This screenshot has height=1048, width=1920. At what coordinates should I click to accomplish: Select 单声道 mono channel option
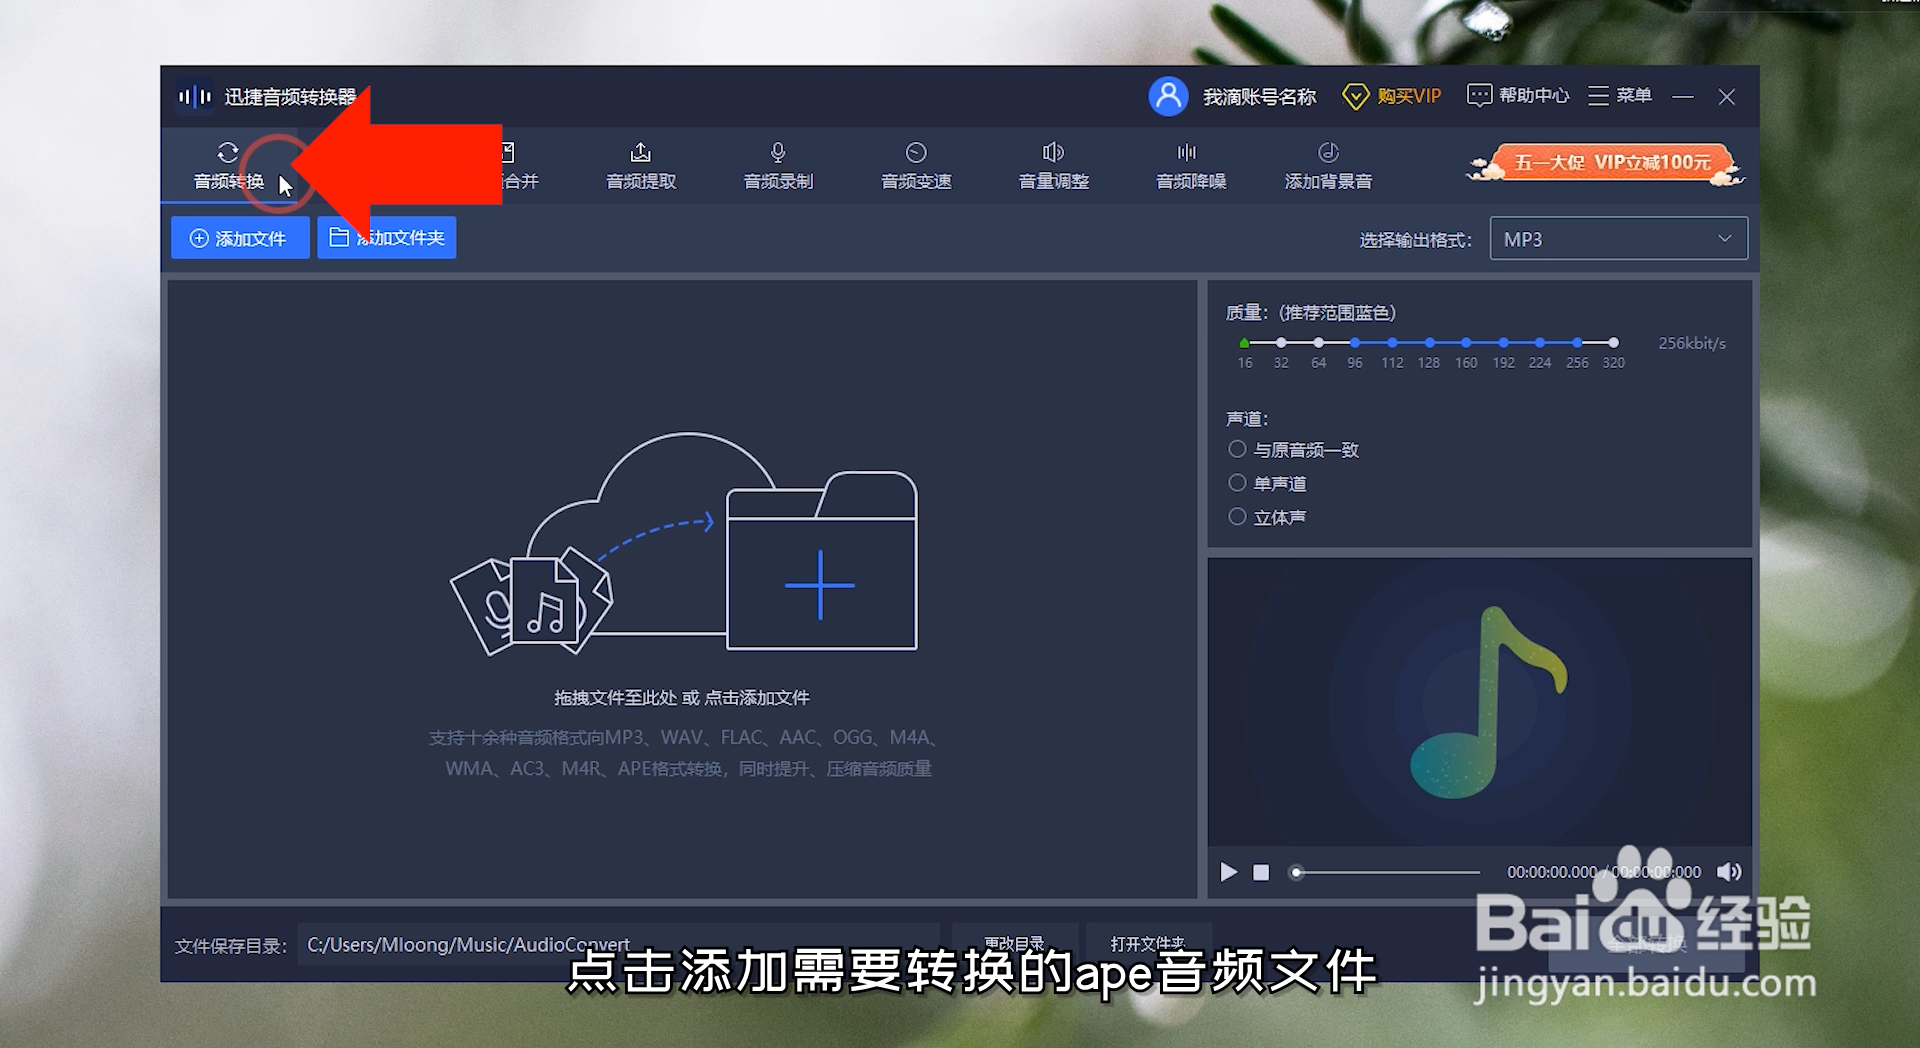1267,483
